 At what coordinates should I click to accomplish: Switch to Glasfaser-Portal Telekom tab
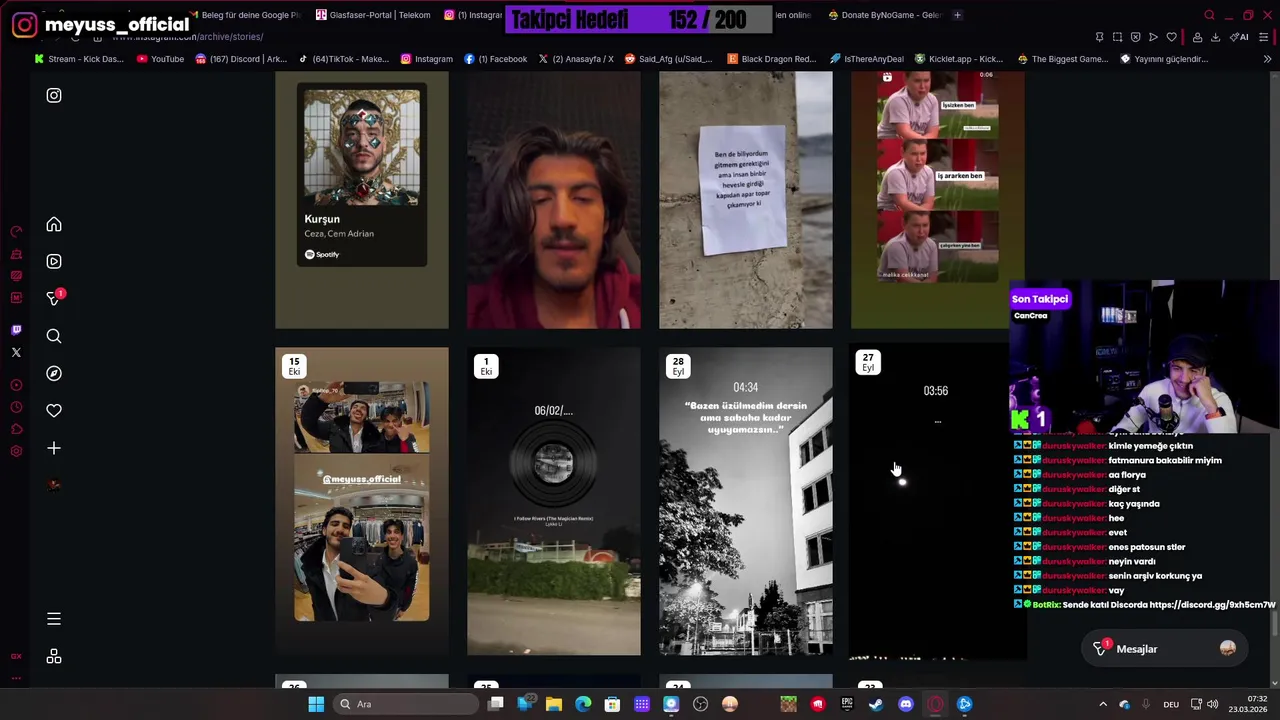pos(373,15)
